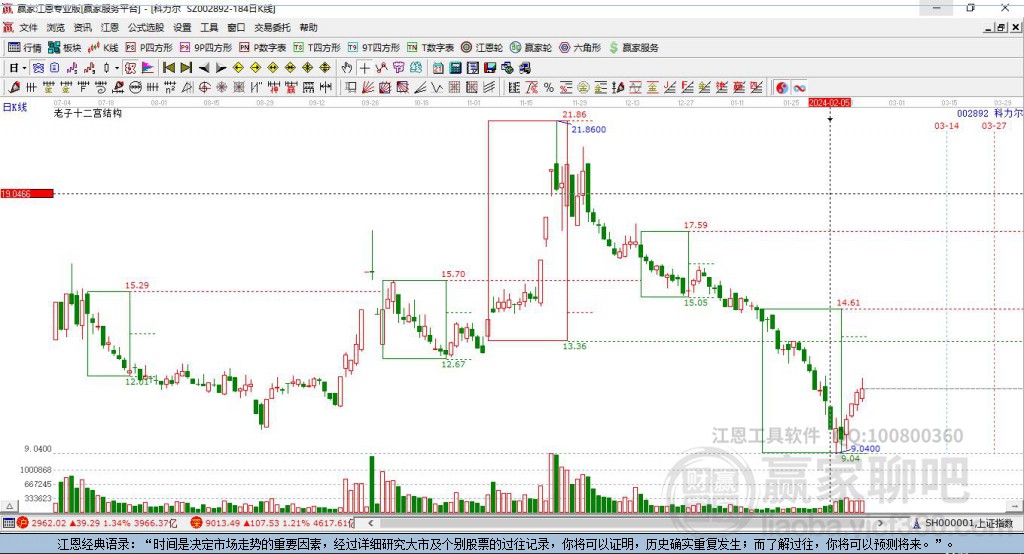Screen dimensions: 1024x554
Task: Open the 窗口 menu
Action: pyautogui.click(x=236, y=27)
